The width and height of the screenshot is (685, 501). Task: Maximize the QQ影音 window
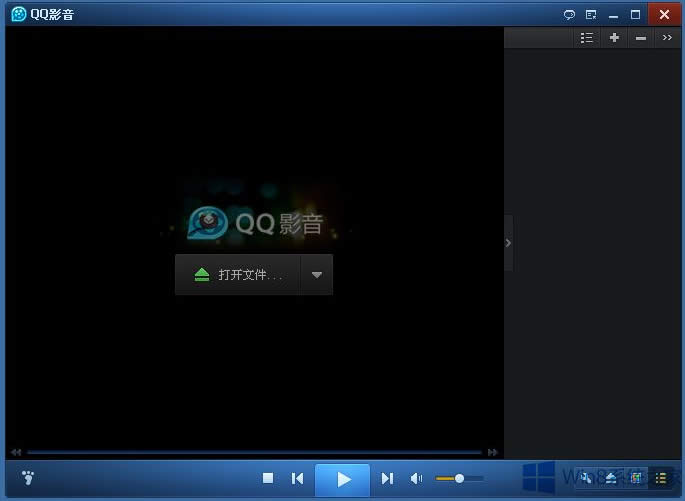coord(635,15)
